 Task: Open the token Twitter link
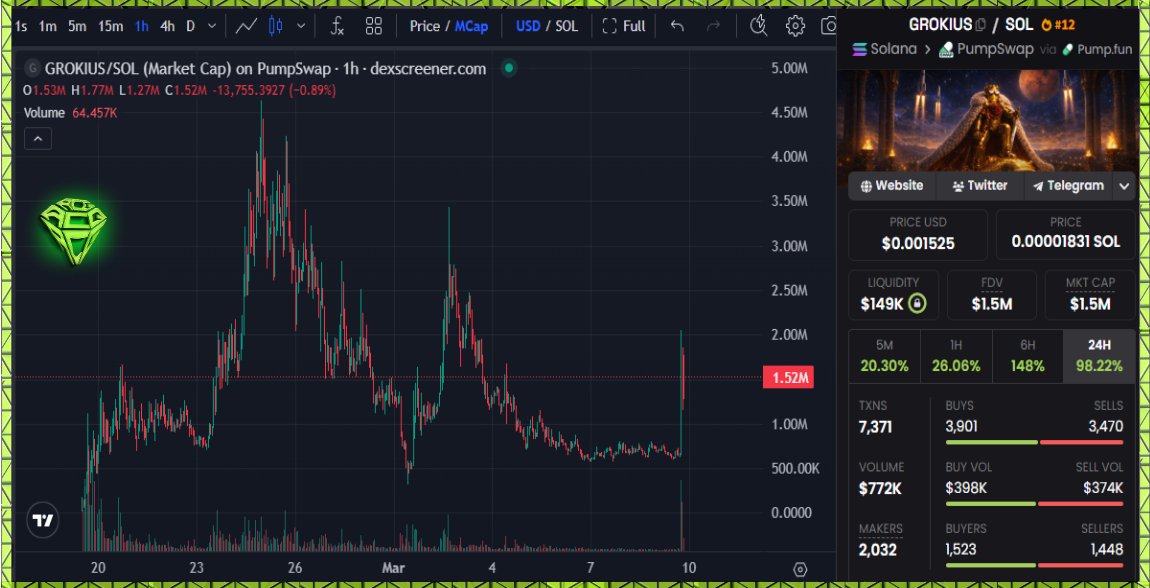coord(980,185)
